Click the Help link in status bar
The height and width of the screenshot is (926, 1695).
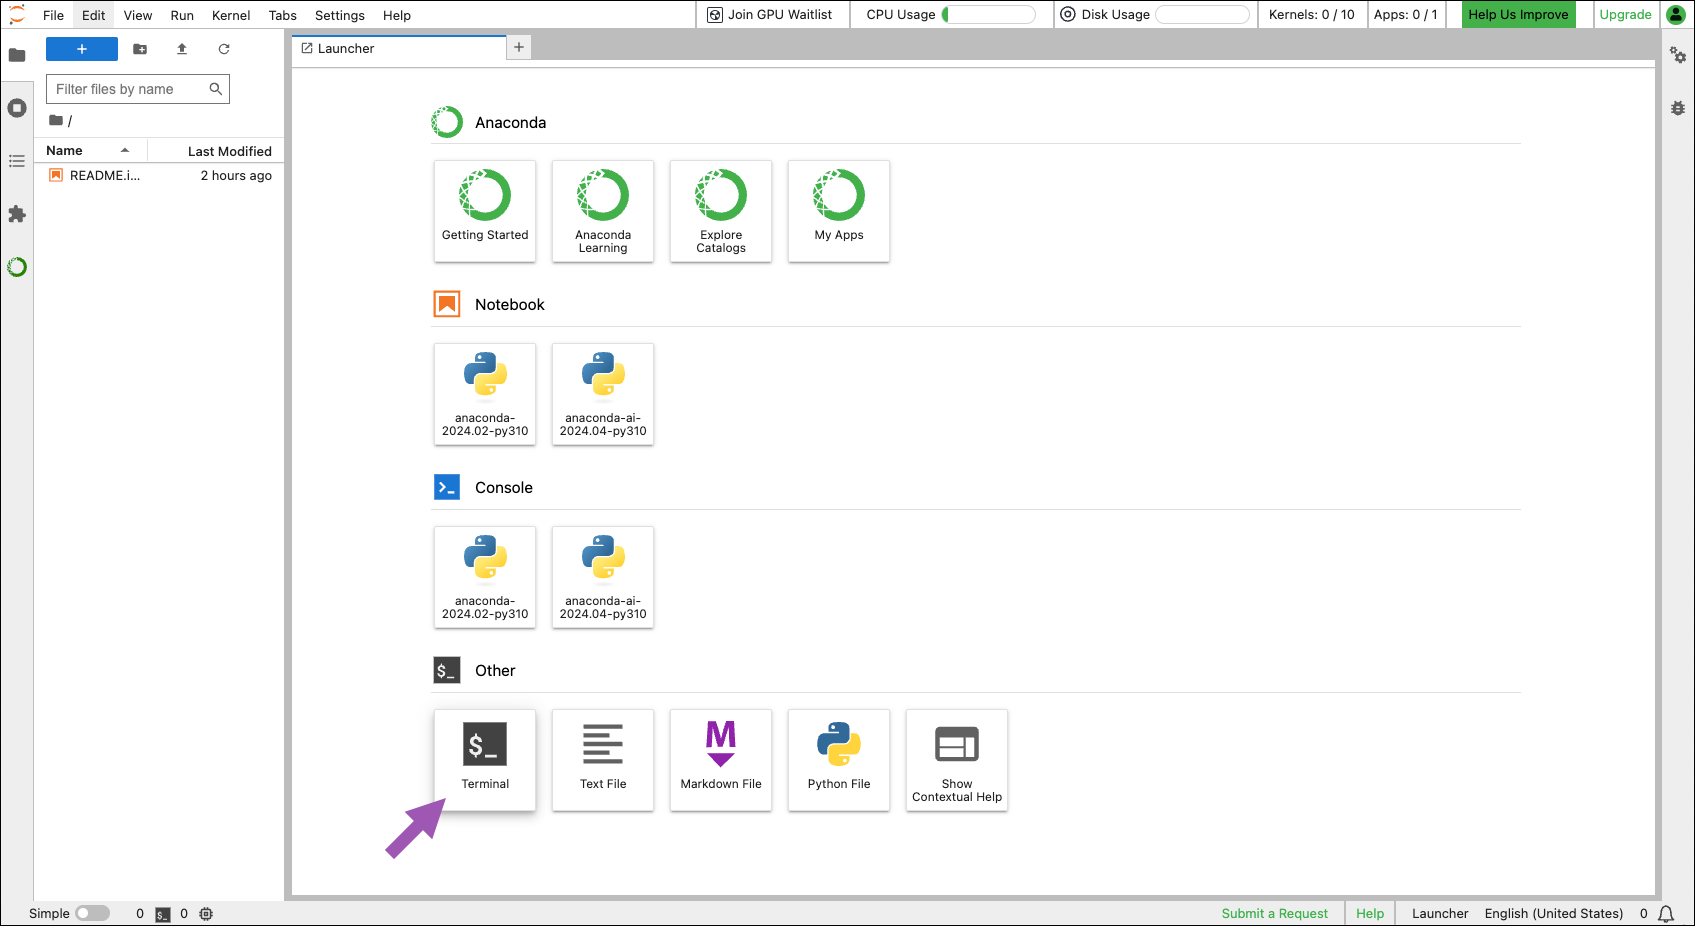(1369, 913)
